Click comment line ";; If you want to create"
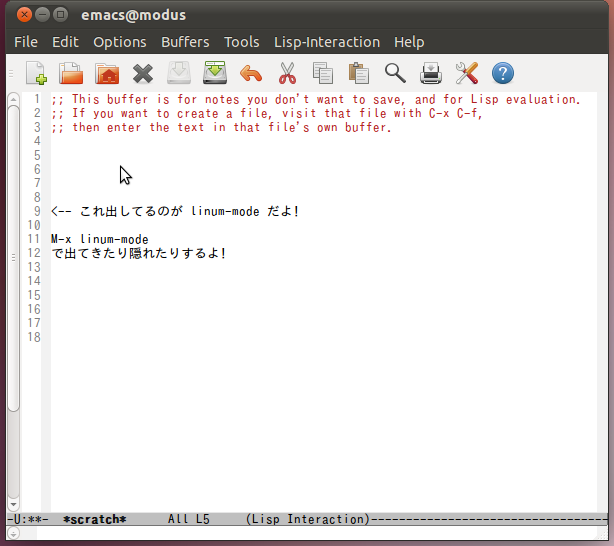 267,114
